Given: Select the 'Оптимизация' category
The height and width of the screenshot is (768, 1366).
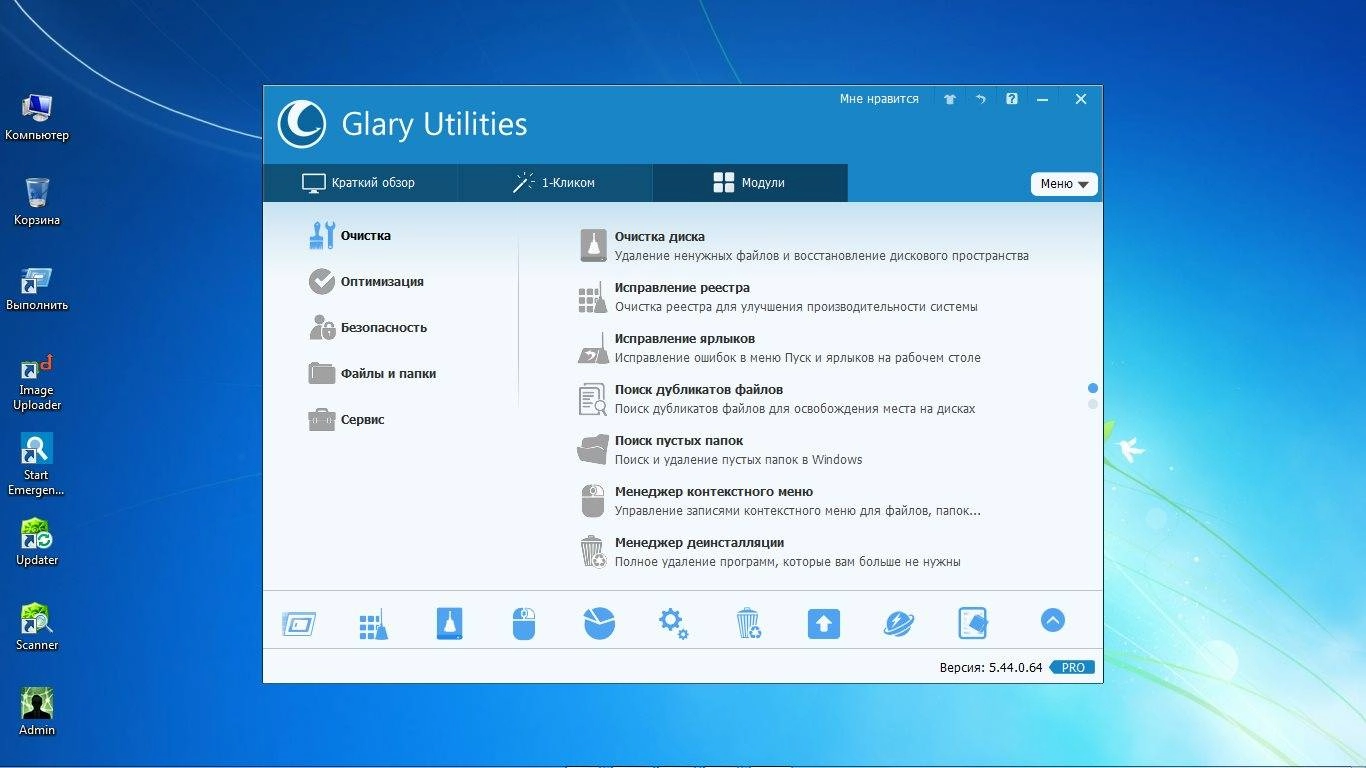Looking at the screenshot, I should pos(366,282).
